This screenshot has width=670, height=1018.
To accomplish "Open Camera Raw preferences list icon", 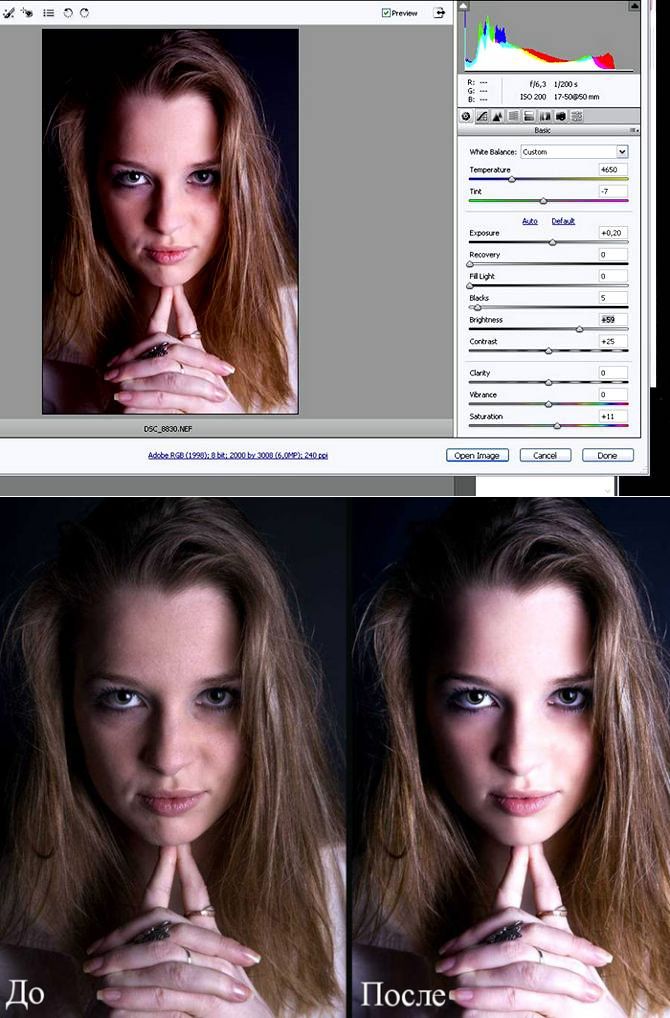I will [x=49, y=12].
